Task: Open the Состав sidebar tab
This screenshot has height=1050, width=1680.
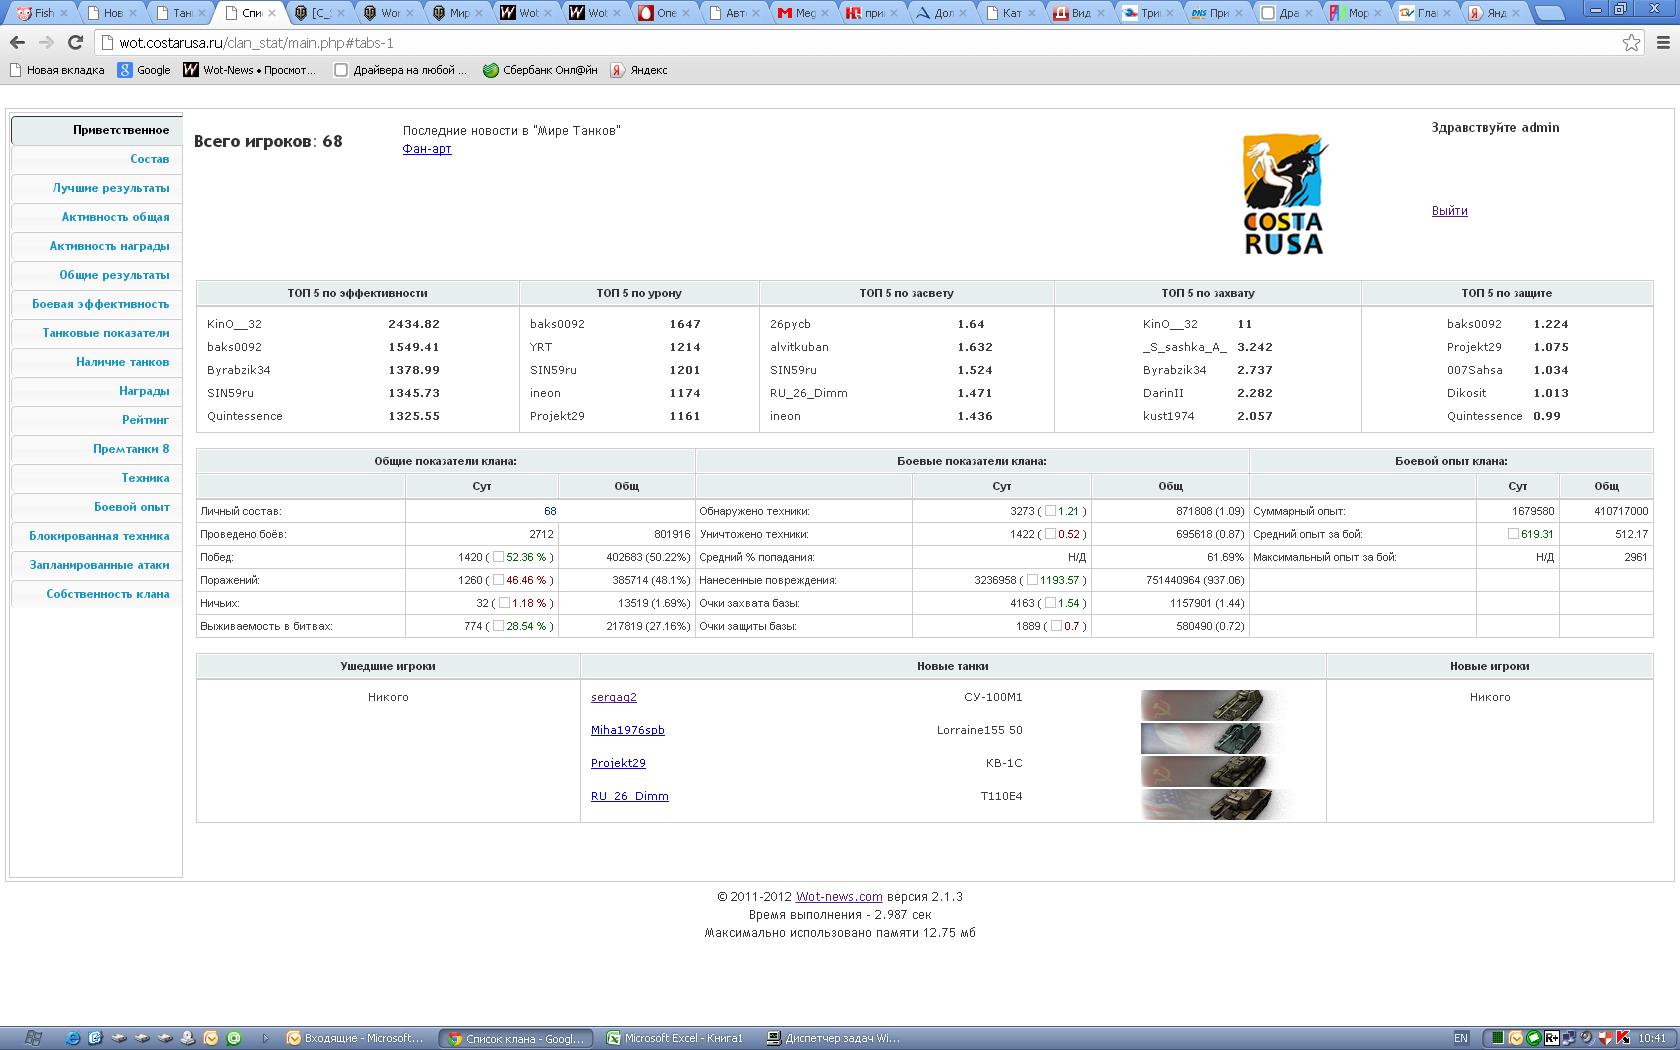Action: [x=149, y=159]
